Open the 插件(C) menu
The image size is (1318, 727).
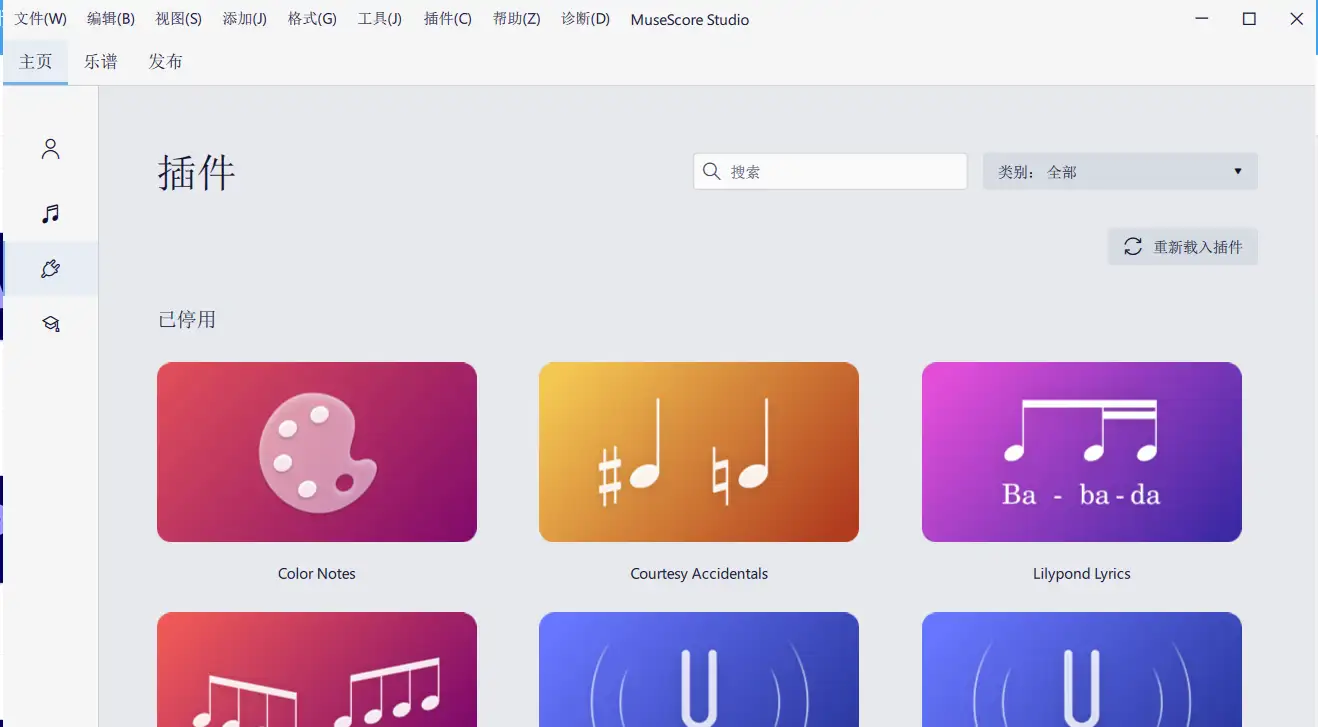[x=447, y=19]
